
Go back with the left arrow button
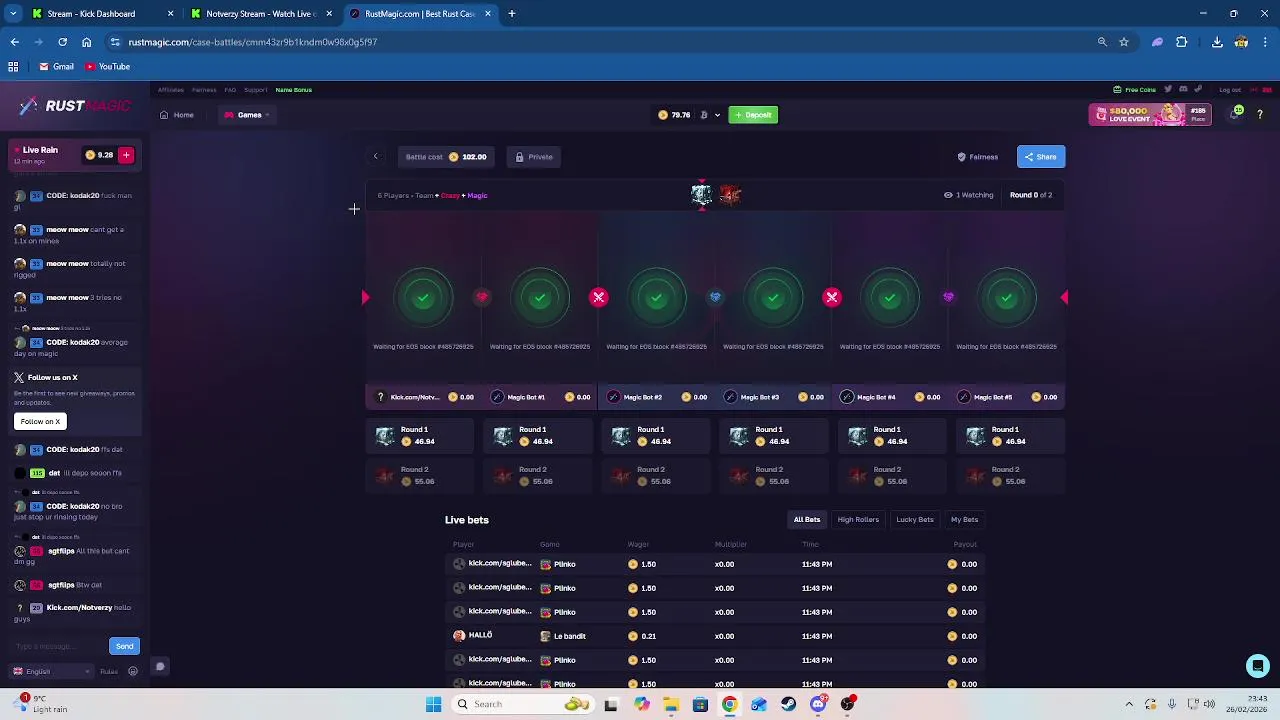pyautogui.click(x=376, y=157)
